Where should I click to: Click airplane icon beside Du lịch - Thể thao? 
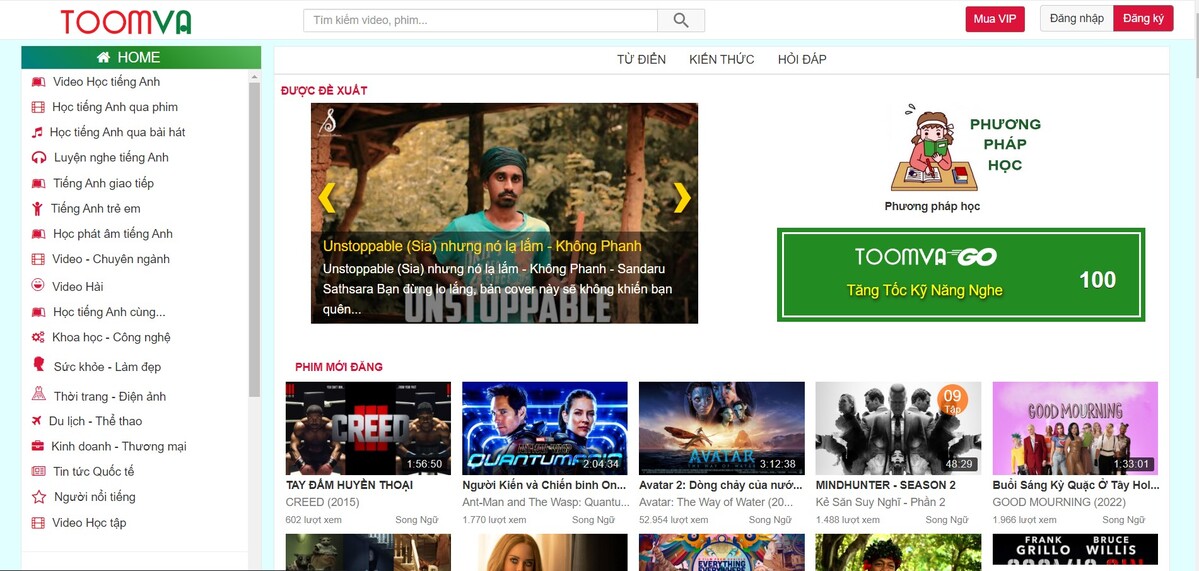click(36, 421)
